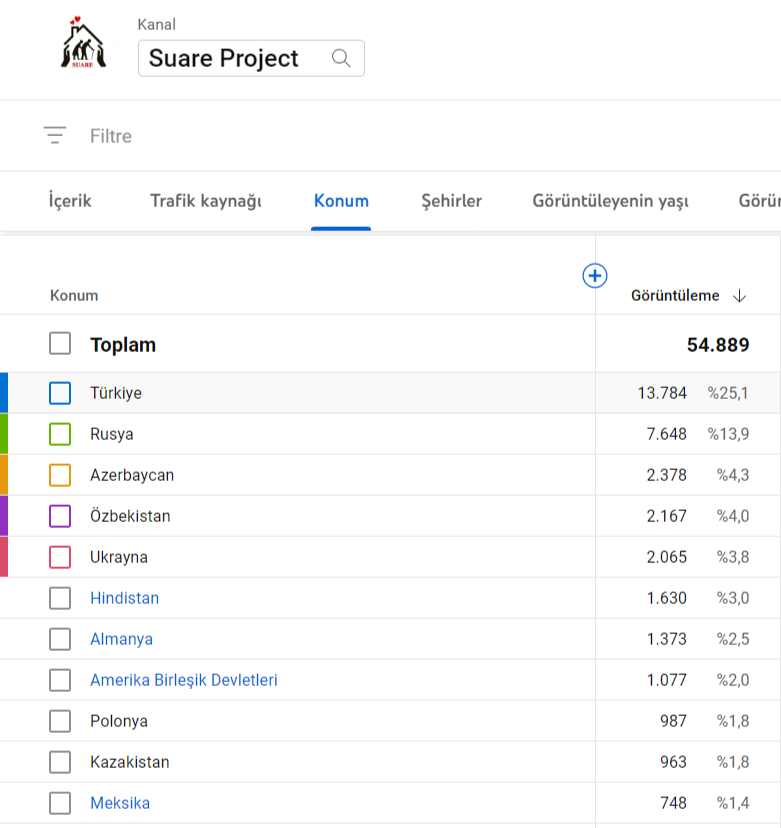Screen dimensions: 781x828
Task: Click the filter lines icon
Action: point(55,135)
